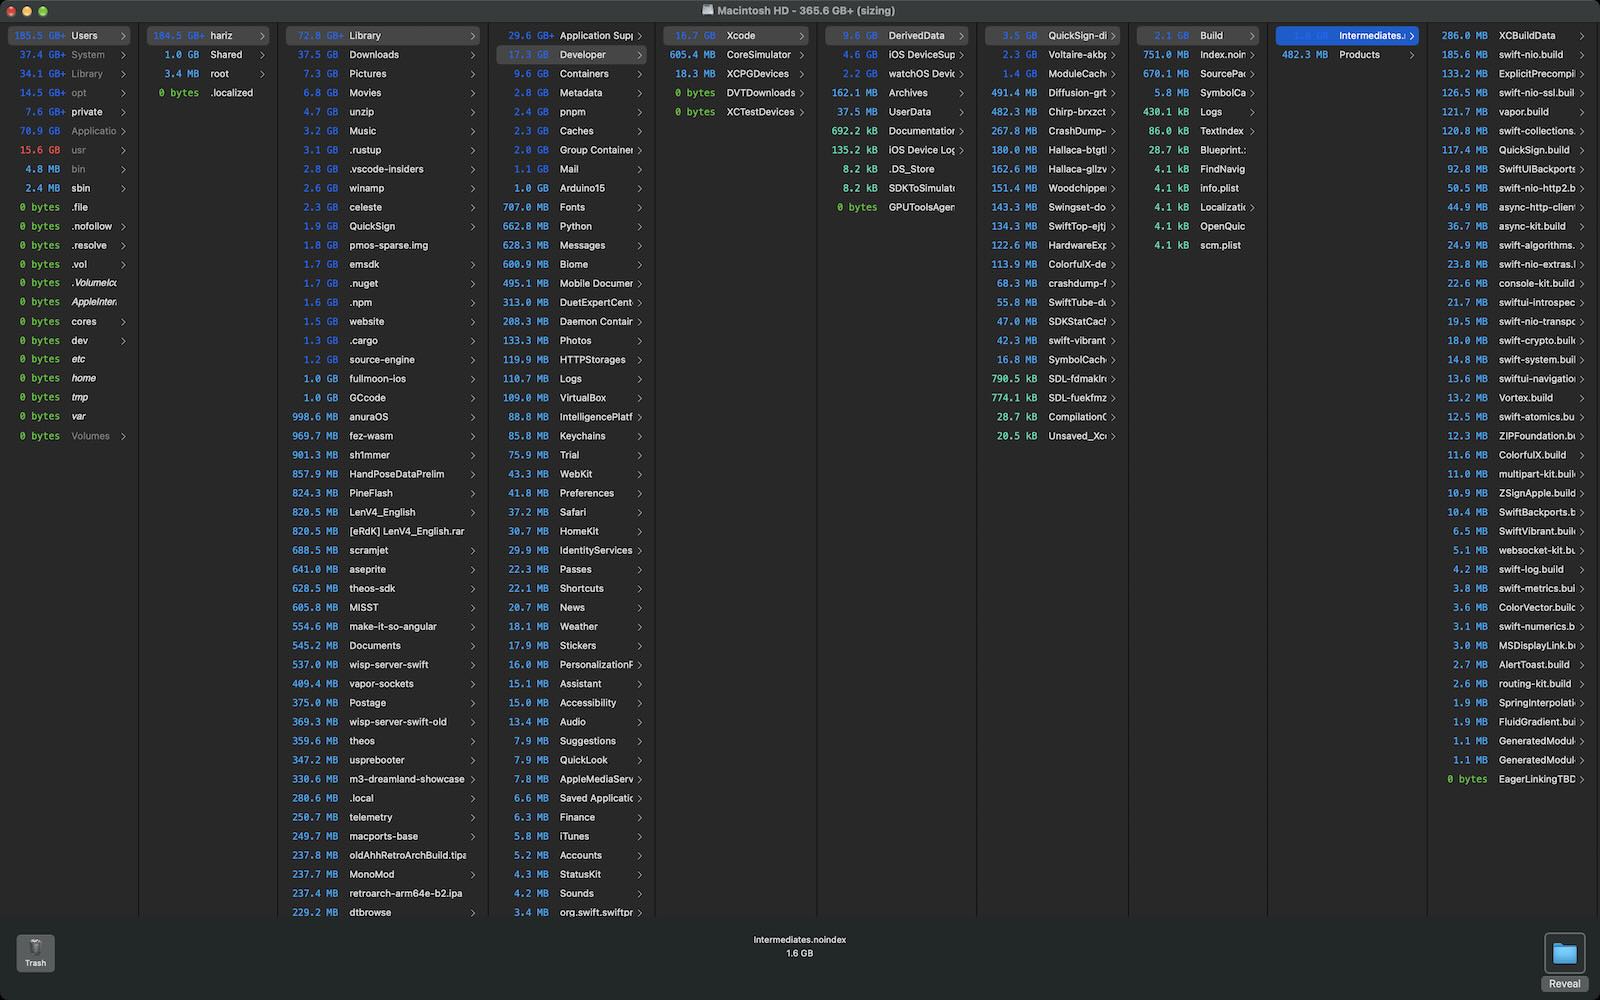Select the Build folder sized 2.1 GB

point(1212,35)
